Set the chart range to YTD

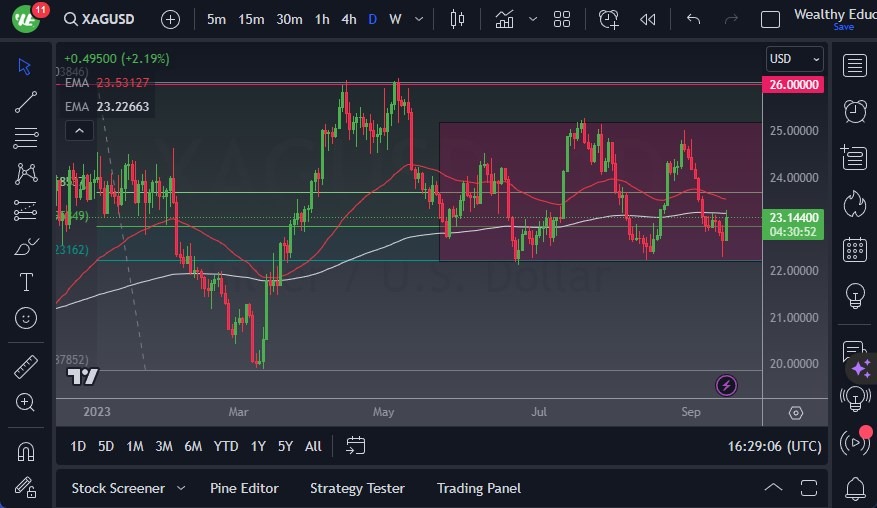[226, 446]
